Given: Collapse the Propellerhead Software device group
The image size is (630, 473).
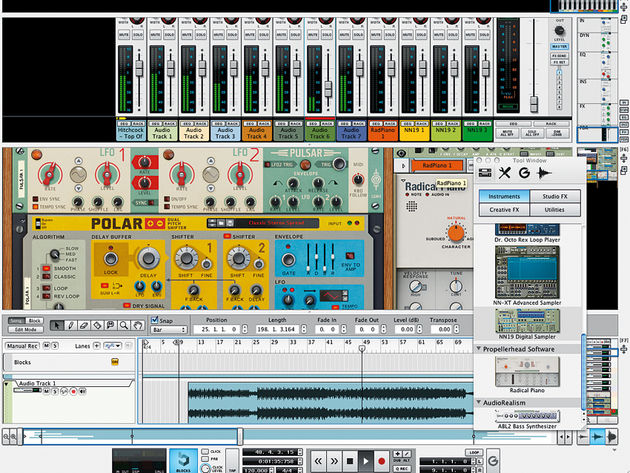Looking at the screenshot, I should pos(479,348).
